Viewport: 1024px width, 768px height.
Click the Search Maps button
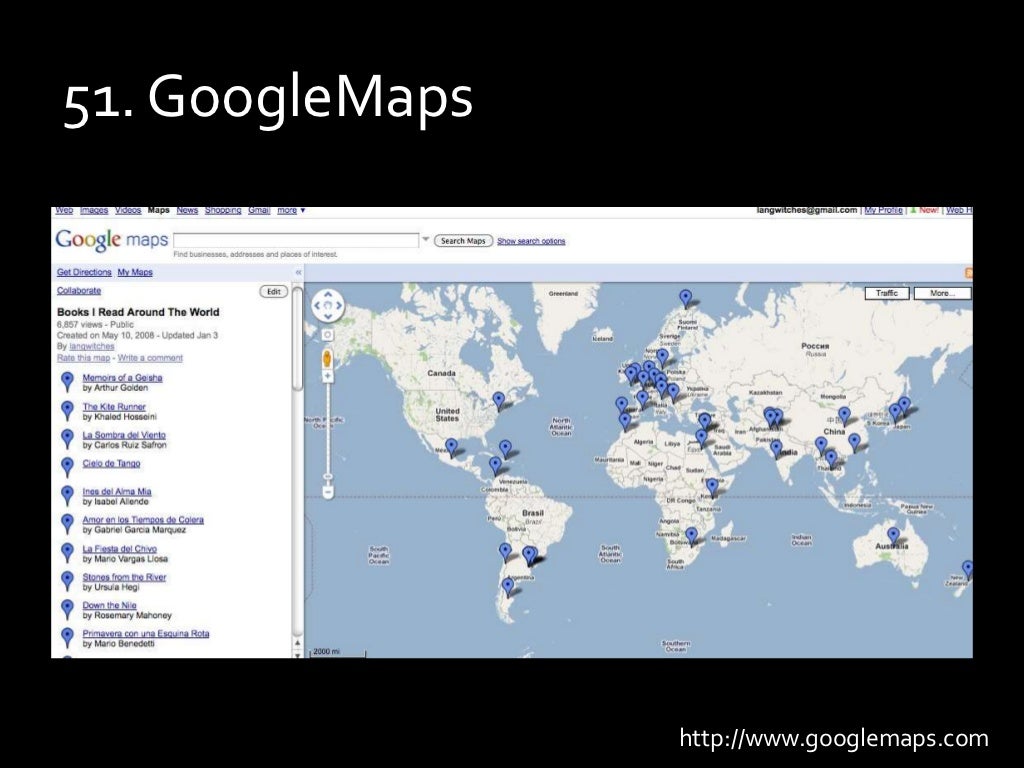pyautogui.click(x=463, y=241)
